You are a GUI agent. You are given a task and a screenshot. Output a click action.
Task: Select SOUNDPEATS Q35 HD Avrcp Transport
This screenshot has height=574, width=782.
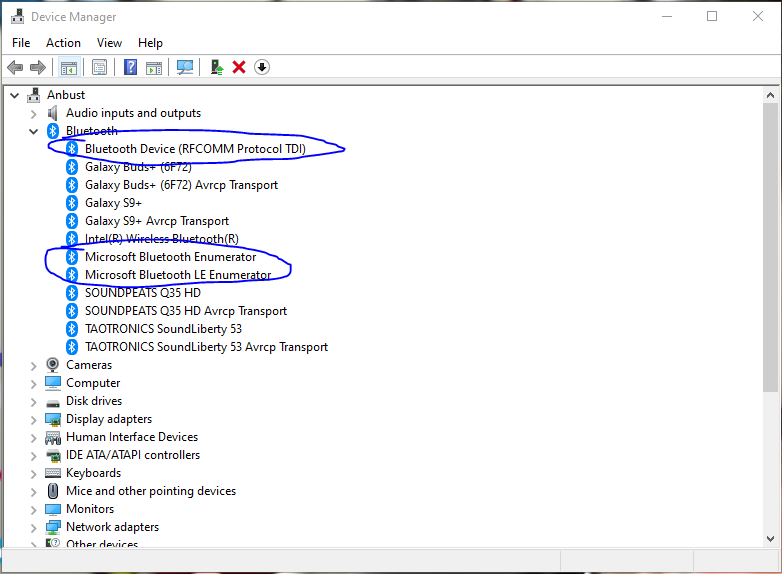click(x=186, y=311)
